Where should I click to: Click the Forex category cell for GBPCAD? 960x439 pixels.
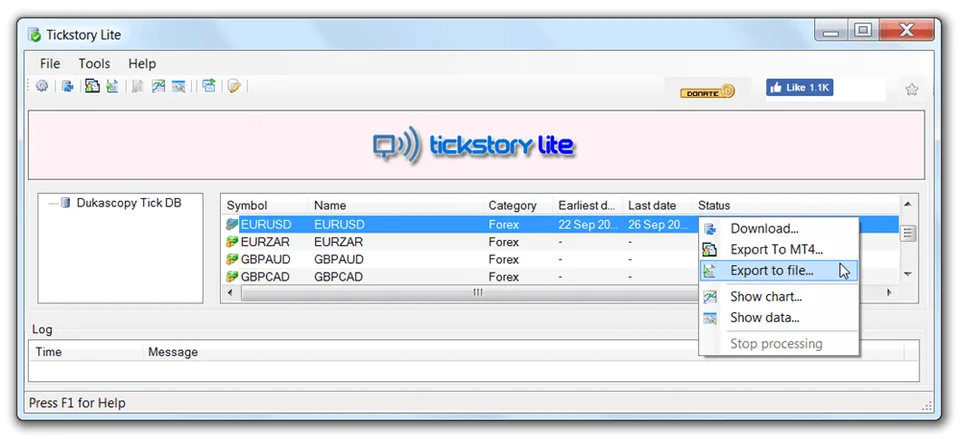point(503,277)
